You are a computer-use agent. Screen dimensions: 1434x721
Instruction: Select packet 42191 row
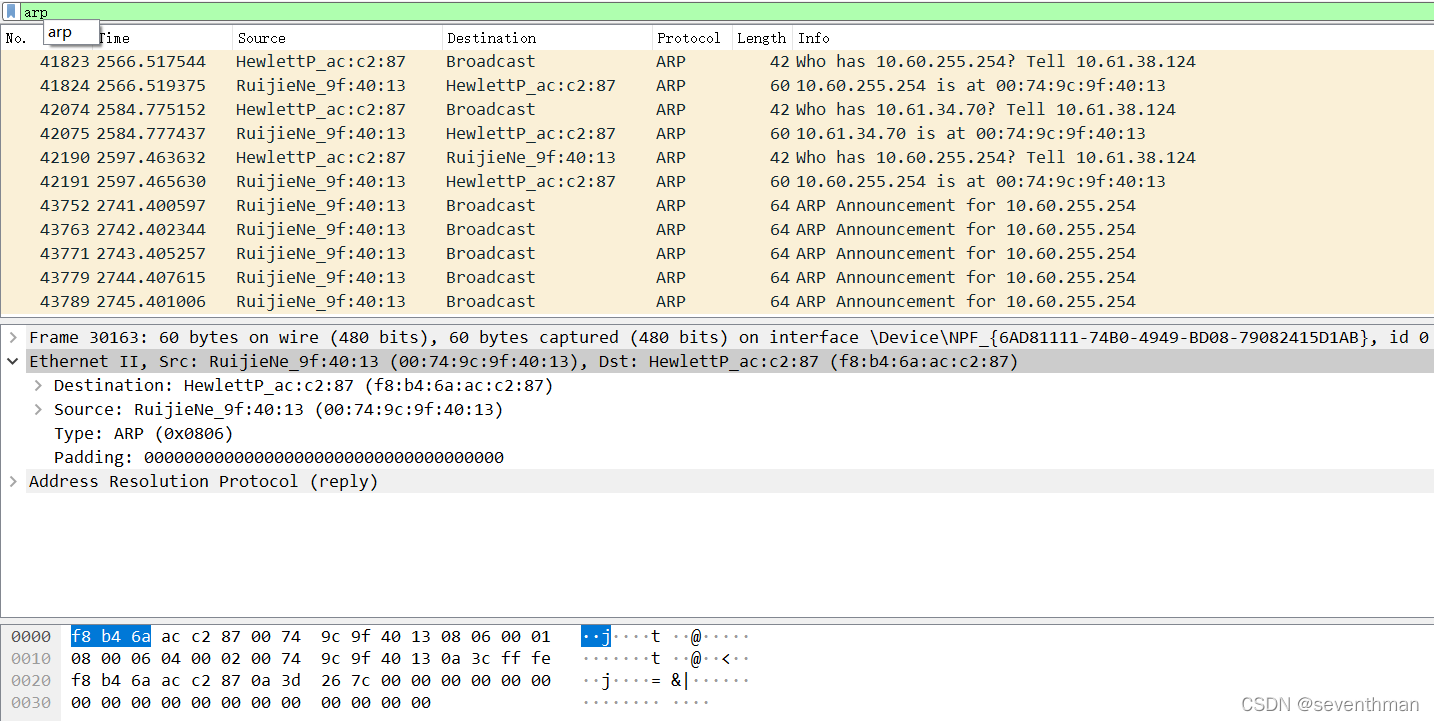tap(717, 181)
